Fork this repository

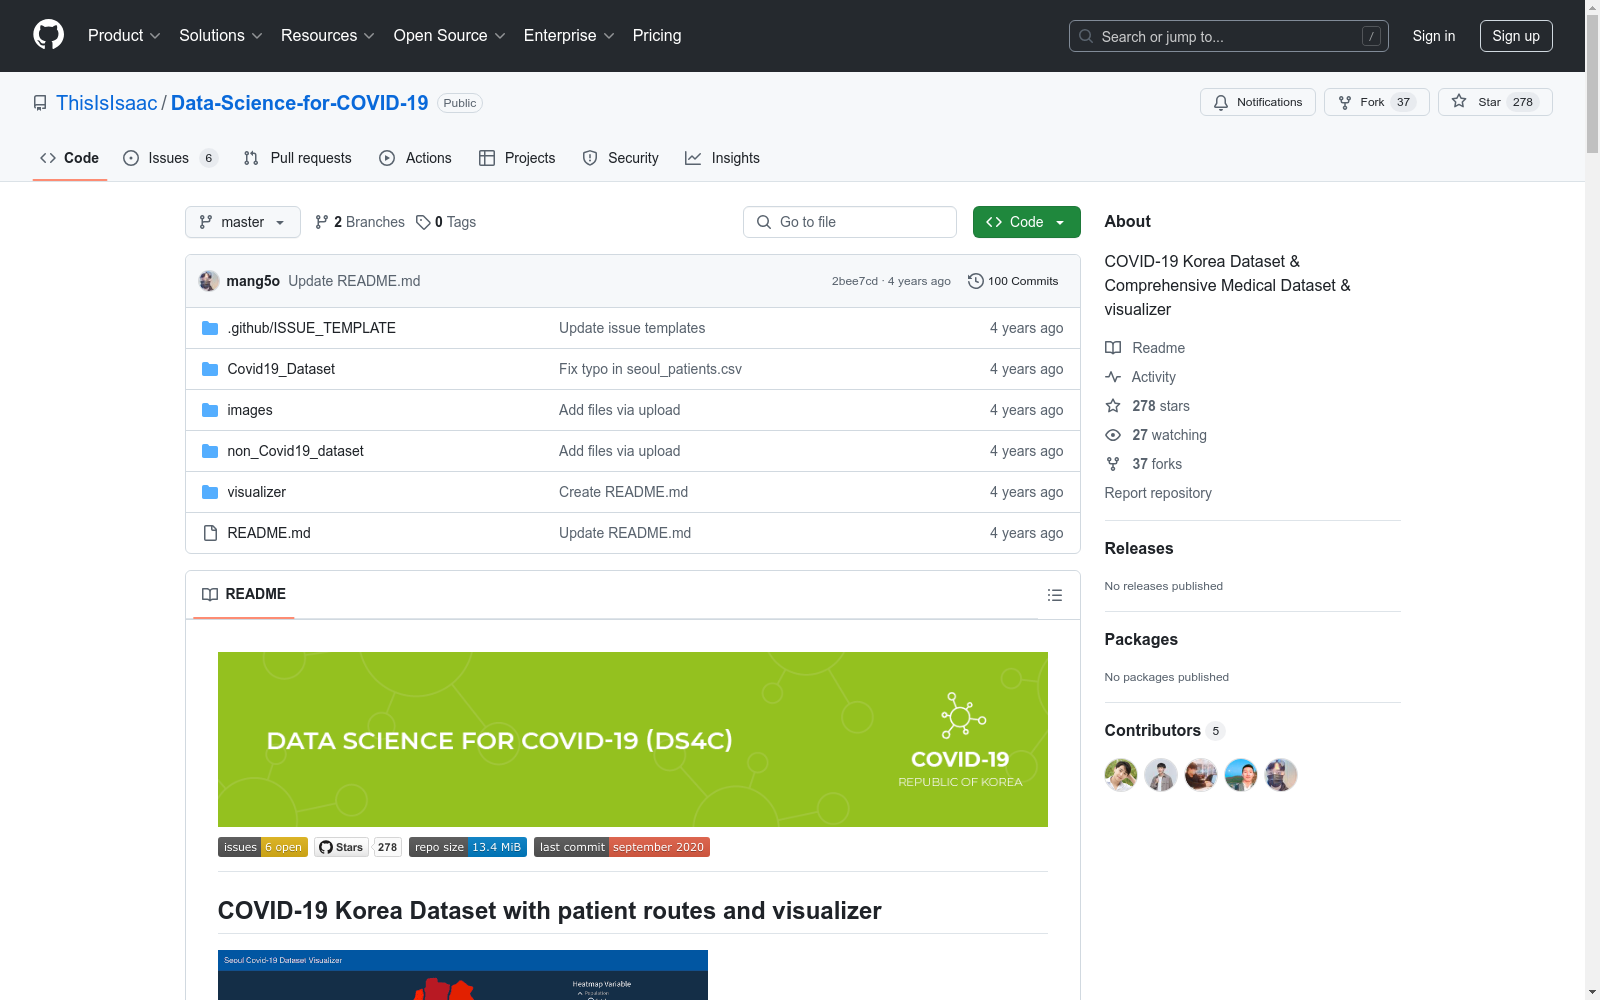point(1376,102)
